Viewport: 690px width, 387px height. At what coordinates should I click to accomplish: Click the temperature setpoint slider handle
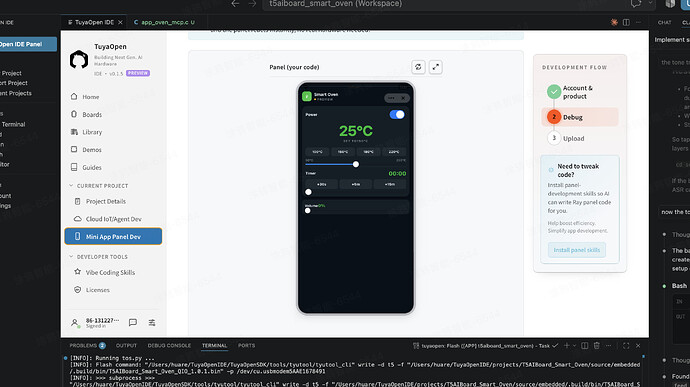[x=356, y=164]
